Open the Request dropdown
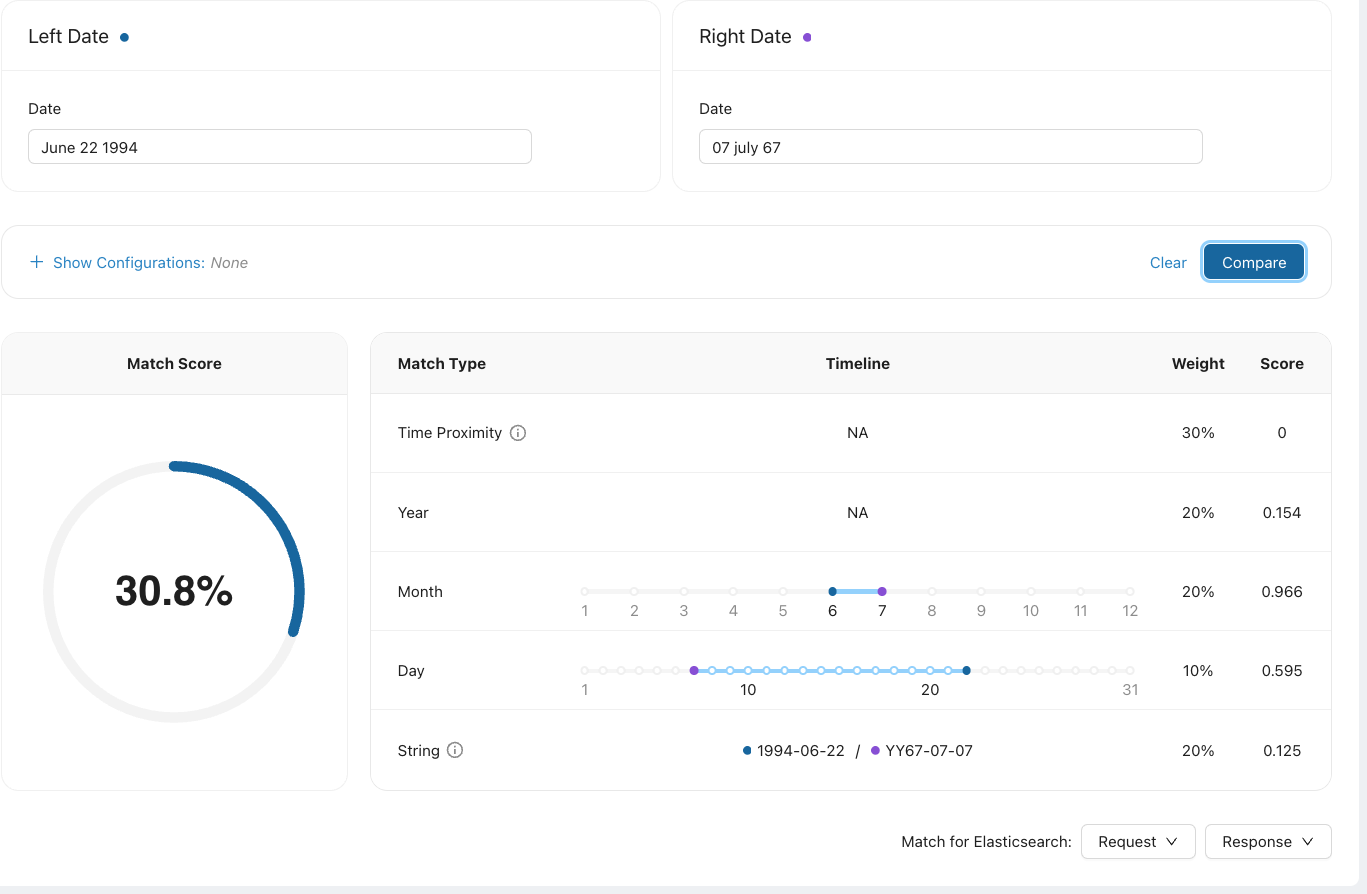The height and width of the screenshot is (894, 1367). click(x=1138, y=842)
